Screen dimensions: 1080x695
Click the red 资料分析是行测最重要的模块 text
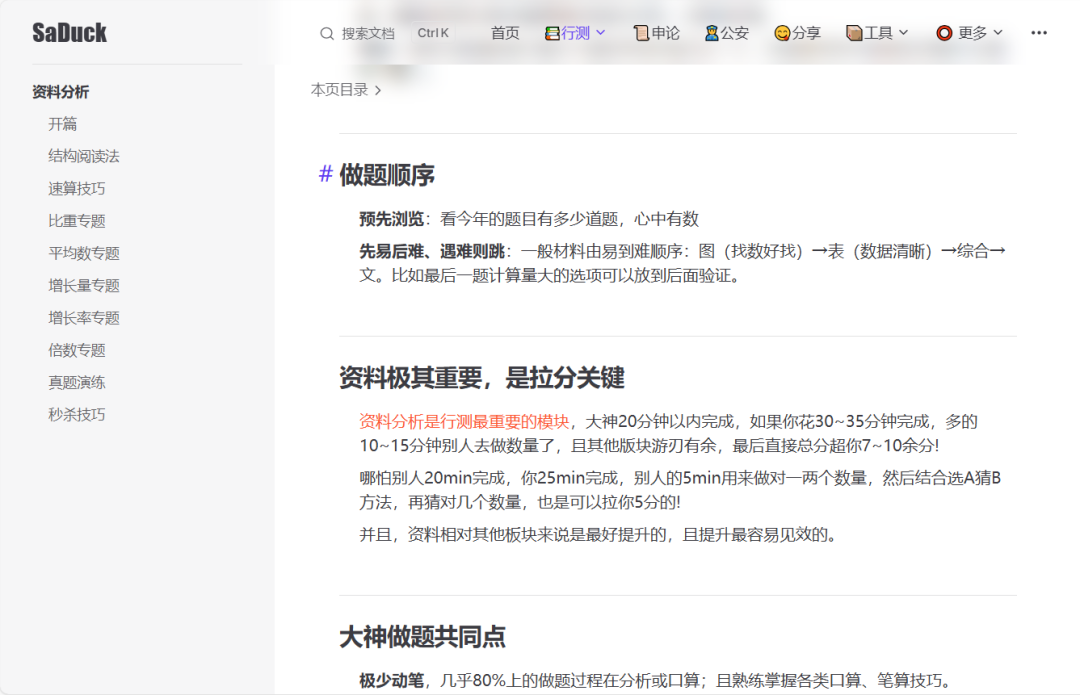(464, 422)
